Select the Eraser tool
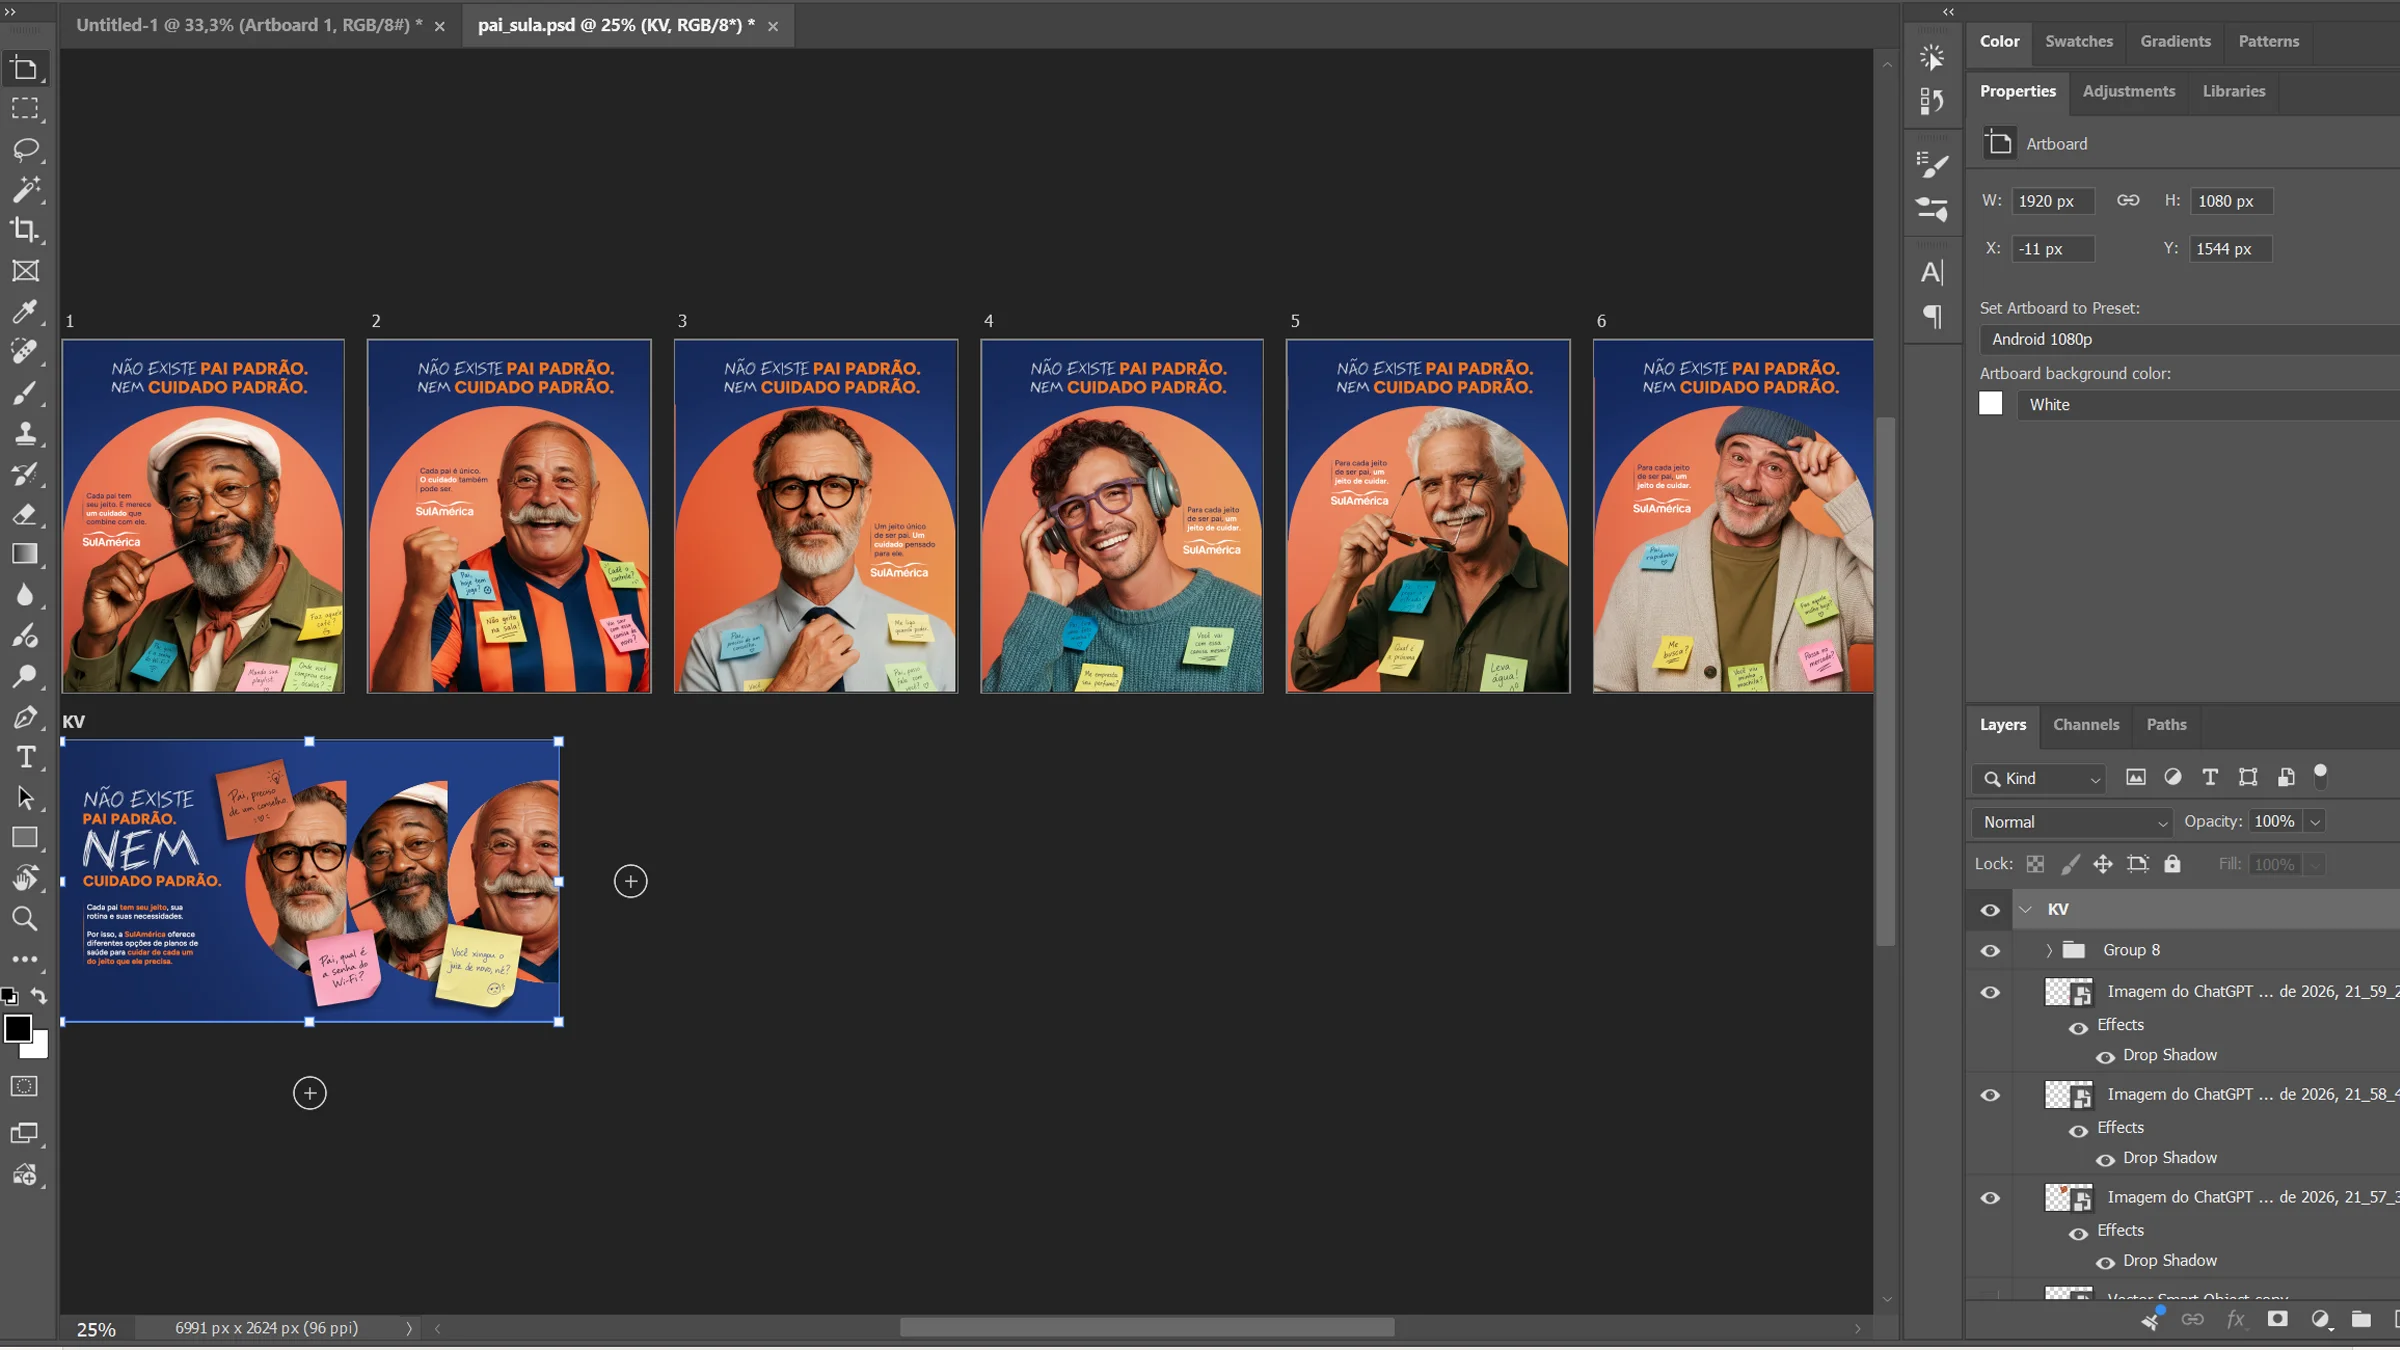Screen dimensions: 2400x1350 (25, 514)
